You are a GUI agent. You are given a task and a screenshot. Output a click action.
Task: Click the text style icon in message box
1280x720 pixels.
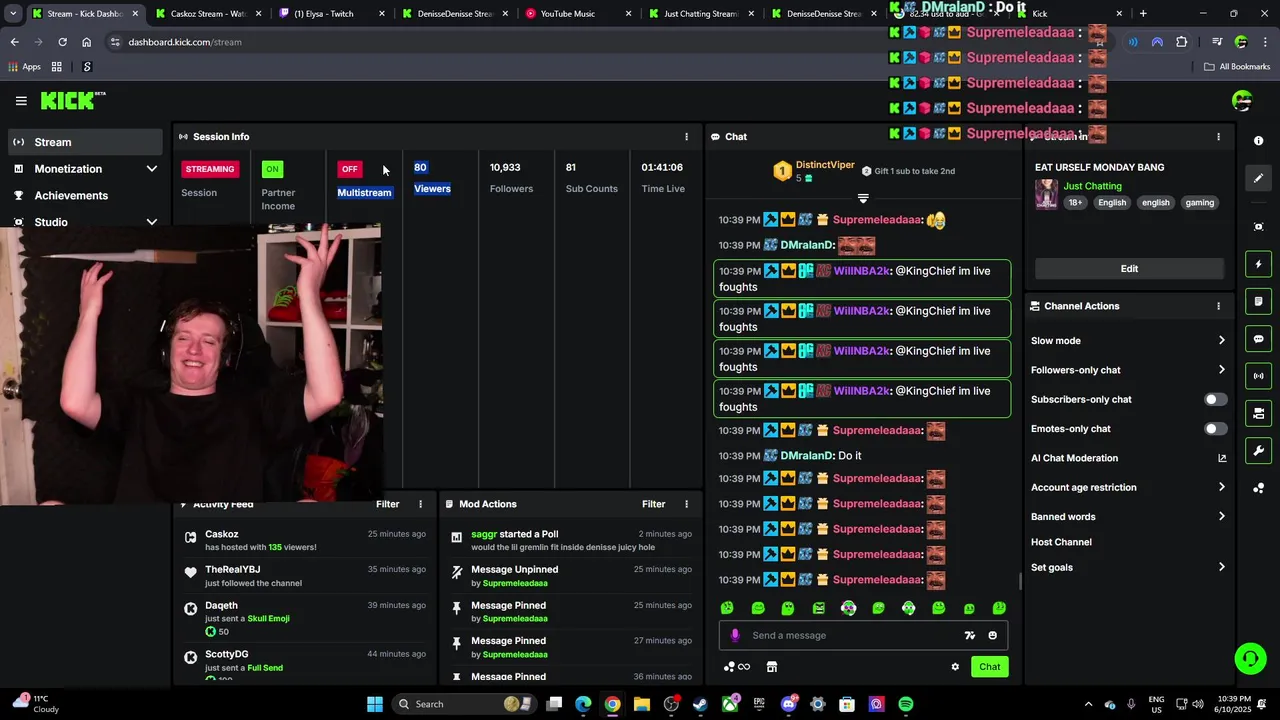click(x=969, y=635)
